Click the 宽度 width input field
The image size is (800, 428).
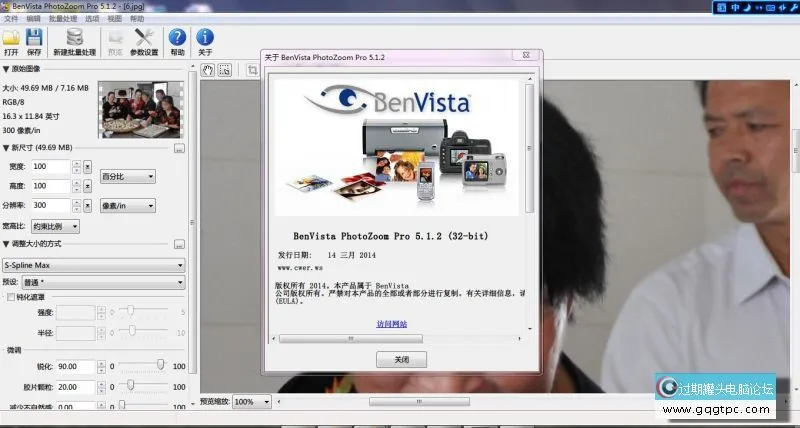coord(51,167)
